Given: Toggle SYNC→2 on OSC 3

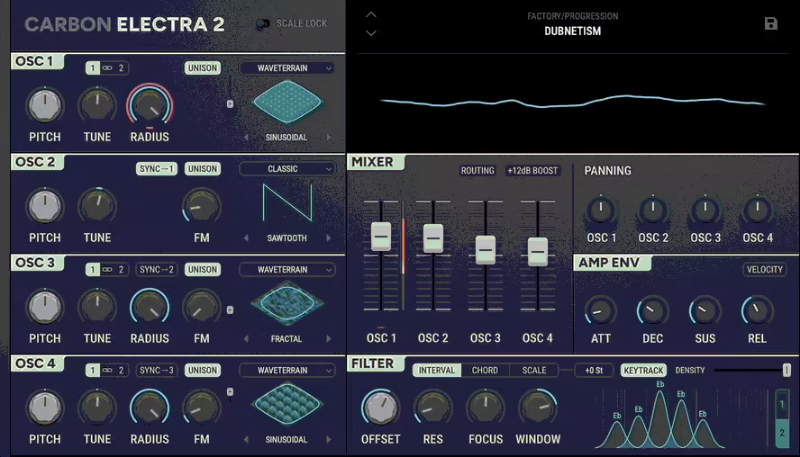Looking at the screenshot, I should click(157, 269).
